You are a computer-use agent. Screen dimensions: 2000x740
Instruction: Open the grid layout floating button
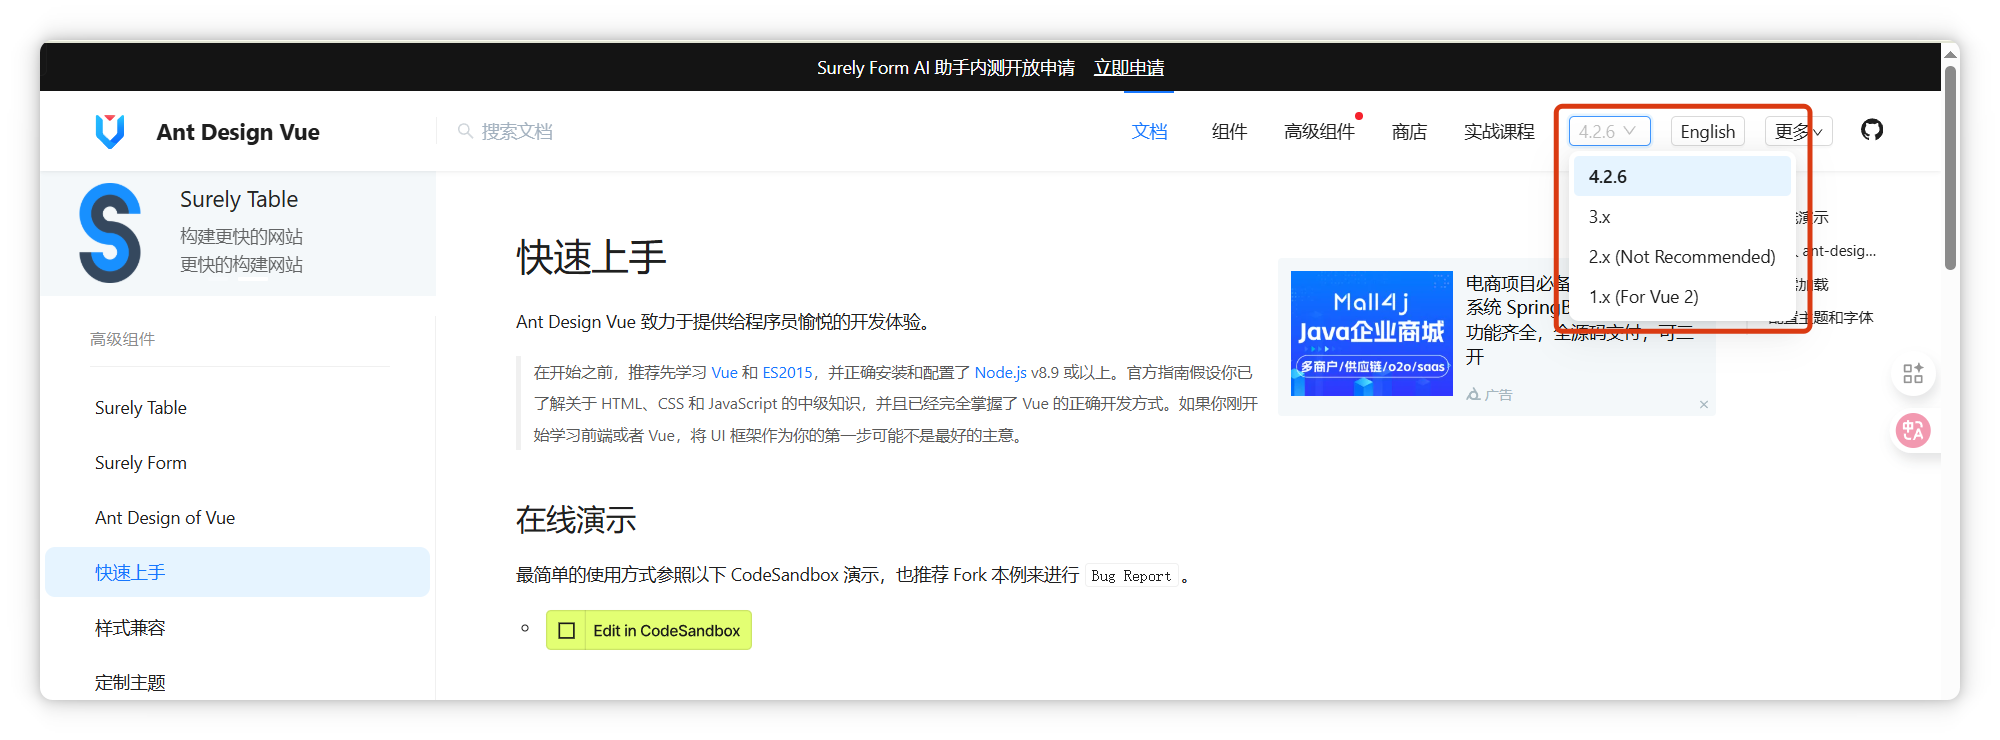point(1913,374)
